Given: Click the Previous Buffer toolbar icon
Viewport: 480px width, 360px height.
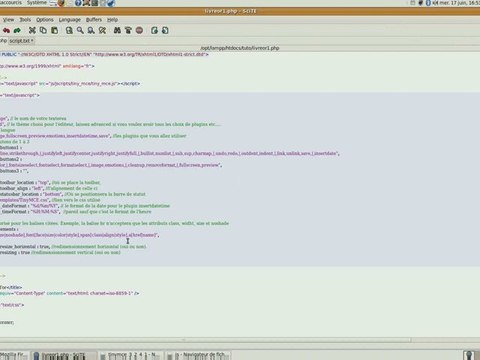Looking at the screenshot, I should [154, 31].
